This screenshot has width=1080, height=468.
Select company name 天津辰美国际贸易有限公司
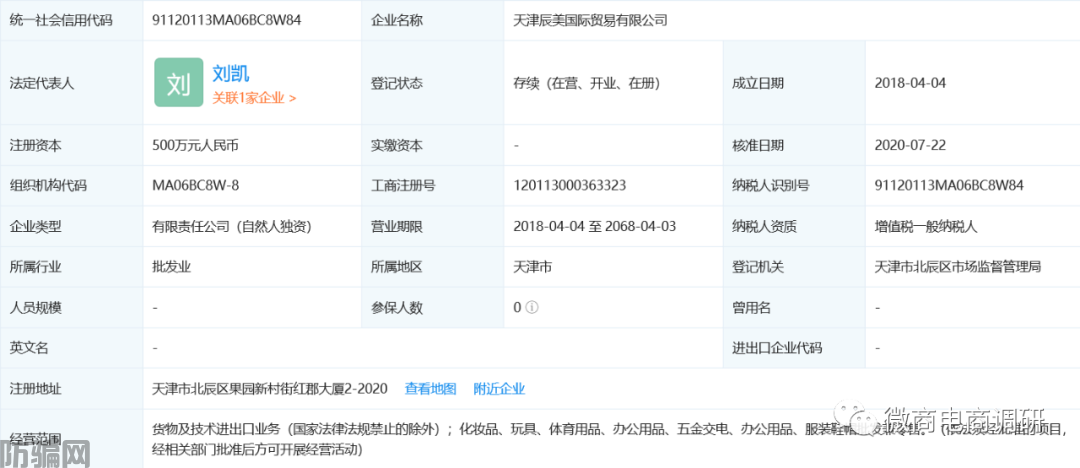click(590, 20)
